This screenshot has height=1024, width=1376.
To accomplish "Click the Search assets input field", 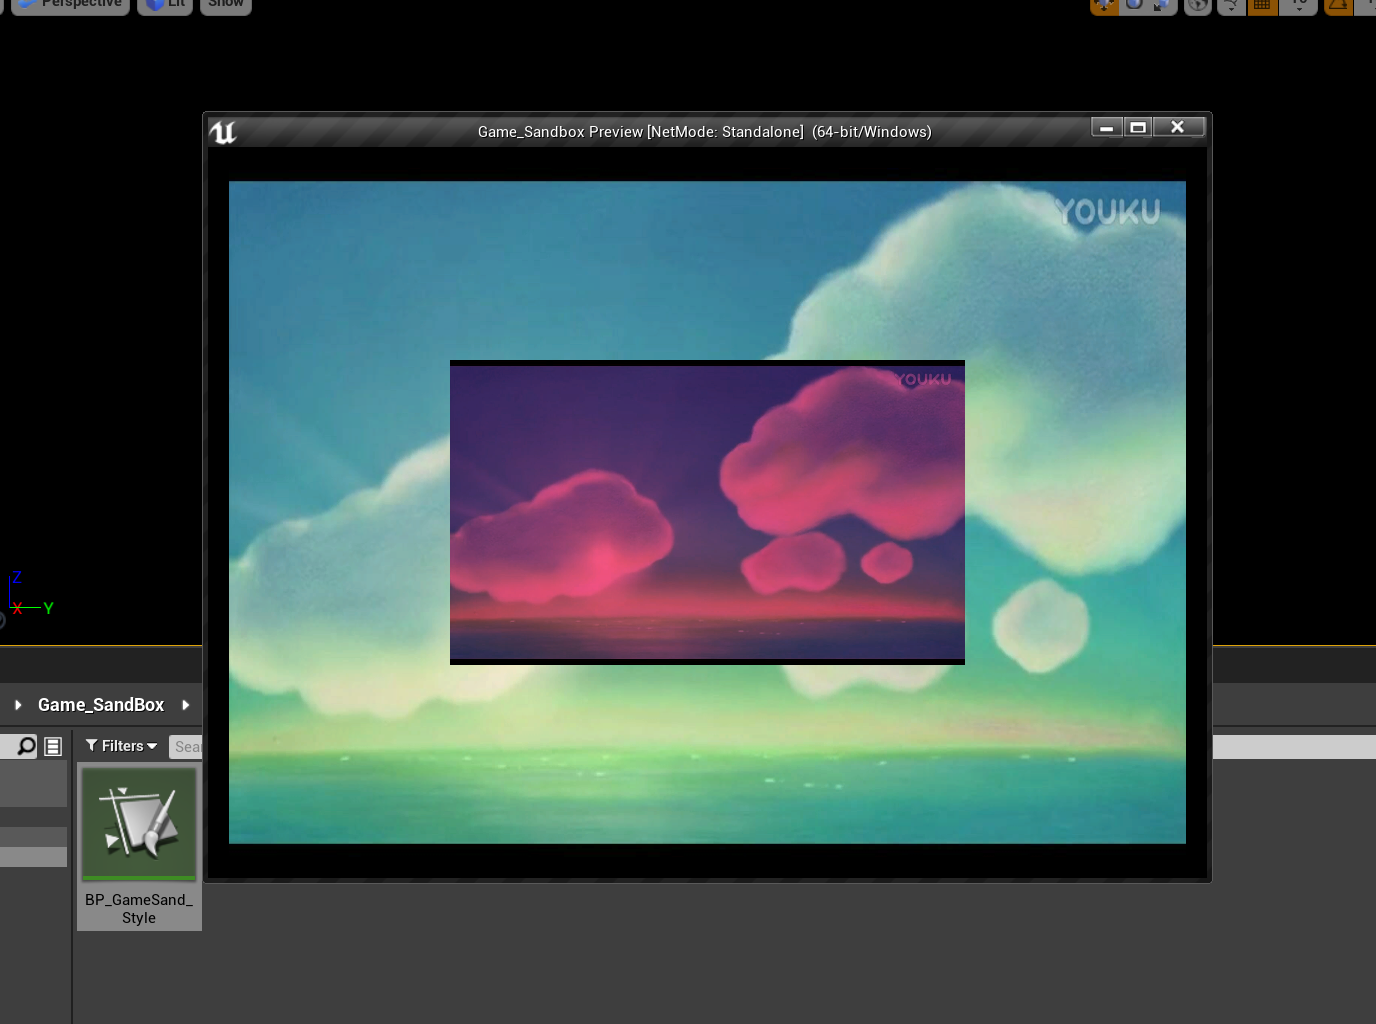I will pyautogui.click(x=190, y=746).
